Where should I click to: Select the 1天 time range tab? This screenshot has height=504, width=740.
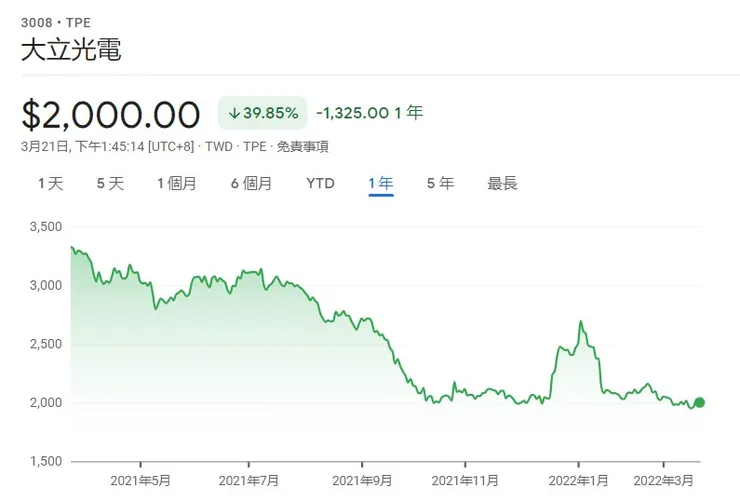click(x=50, y=183)
